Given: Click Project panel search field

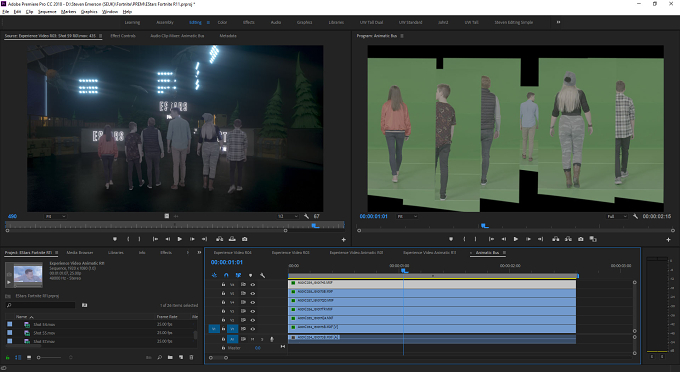Looking at the screenshot, I should click(x=41, y=306).
